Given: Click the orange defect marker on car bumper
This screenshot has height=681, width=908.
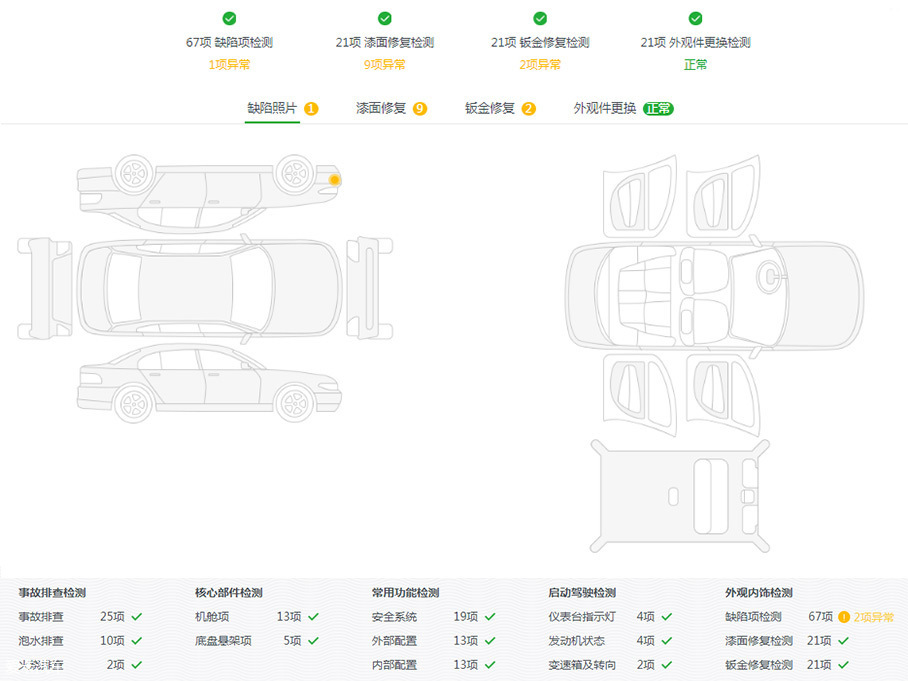Looking at the screenshot, I should [334, 180].
